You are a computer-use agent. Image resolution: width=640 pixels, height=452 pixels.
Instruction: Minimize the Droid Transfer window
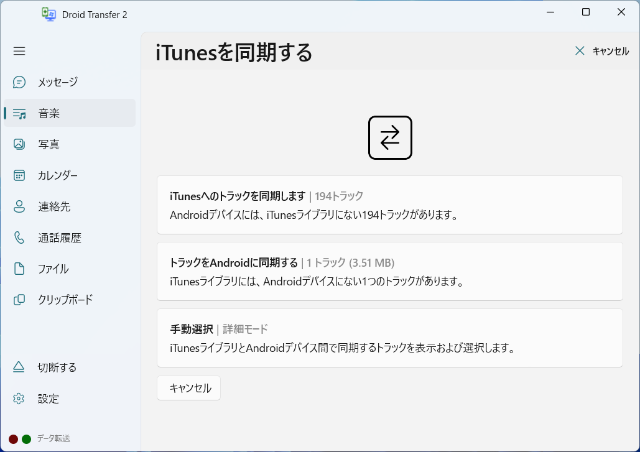pyautogui.click(x=550, y=12)
